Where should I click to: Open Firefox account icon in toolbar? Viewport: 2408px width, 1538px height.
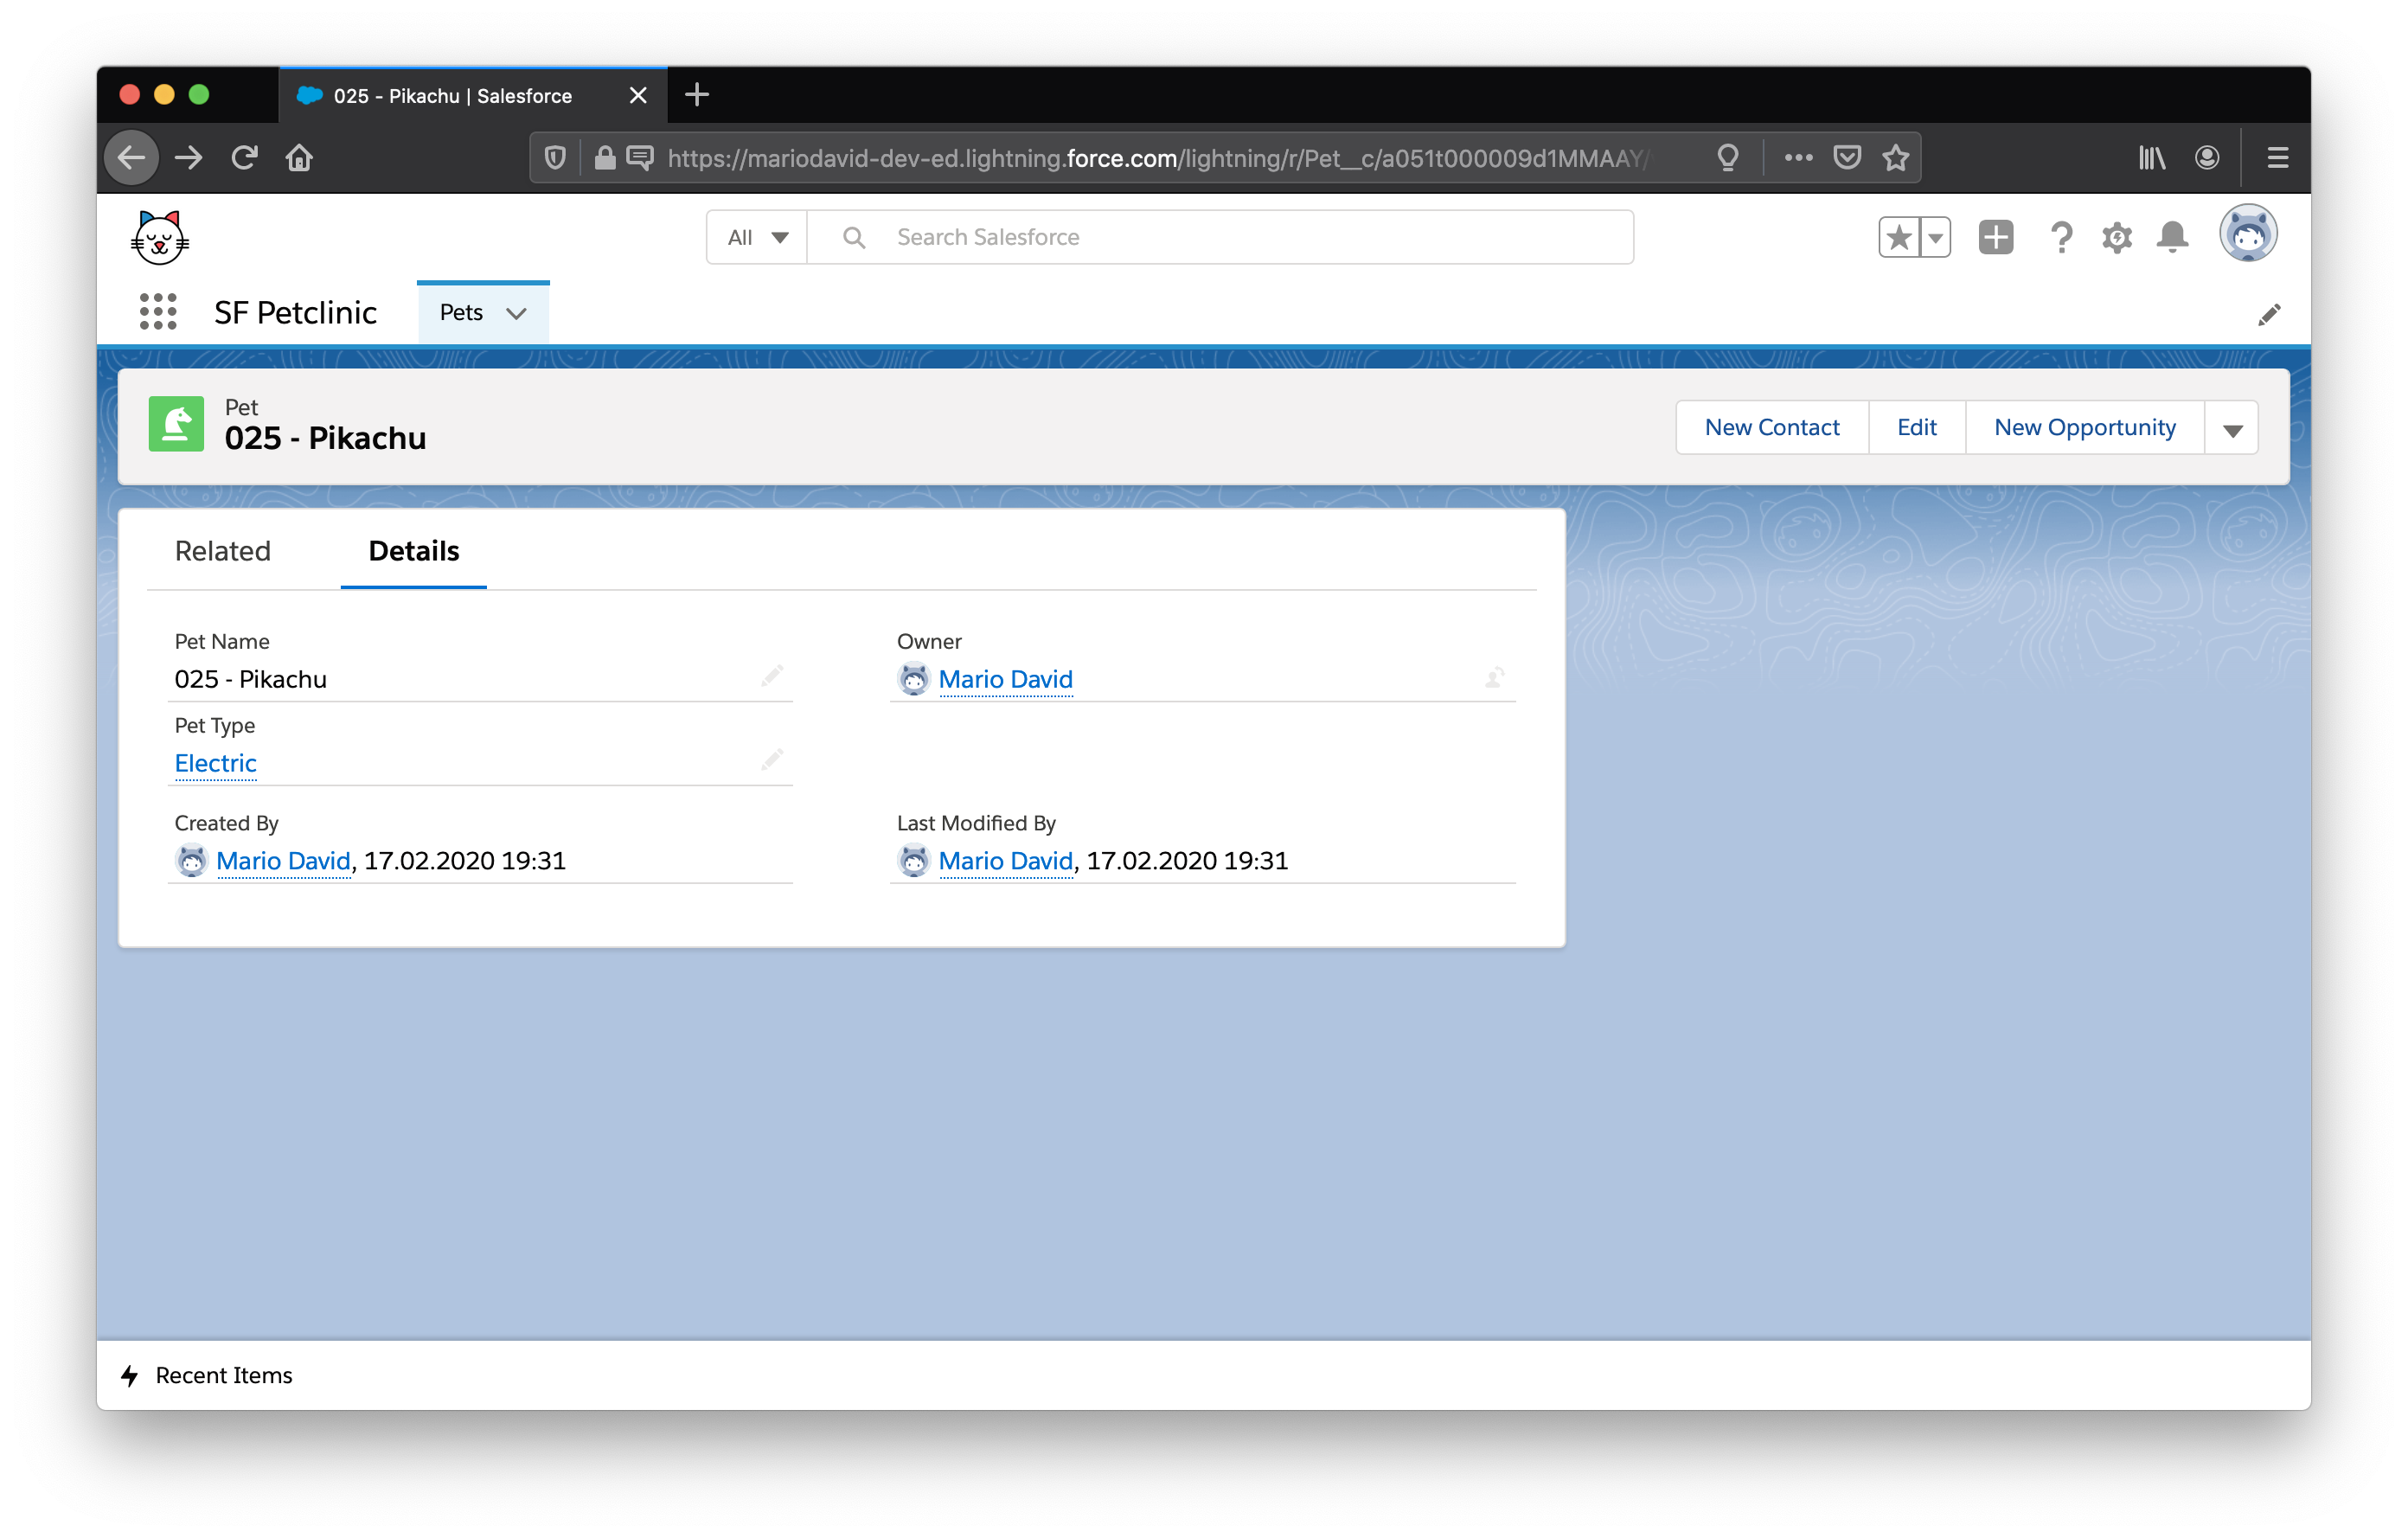tap(2207, 157)
